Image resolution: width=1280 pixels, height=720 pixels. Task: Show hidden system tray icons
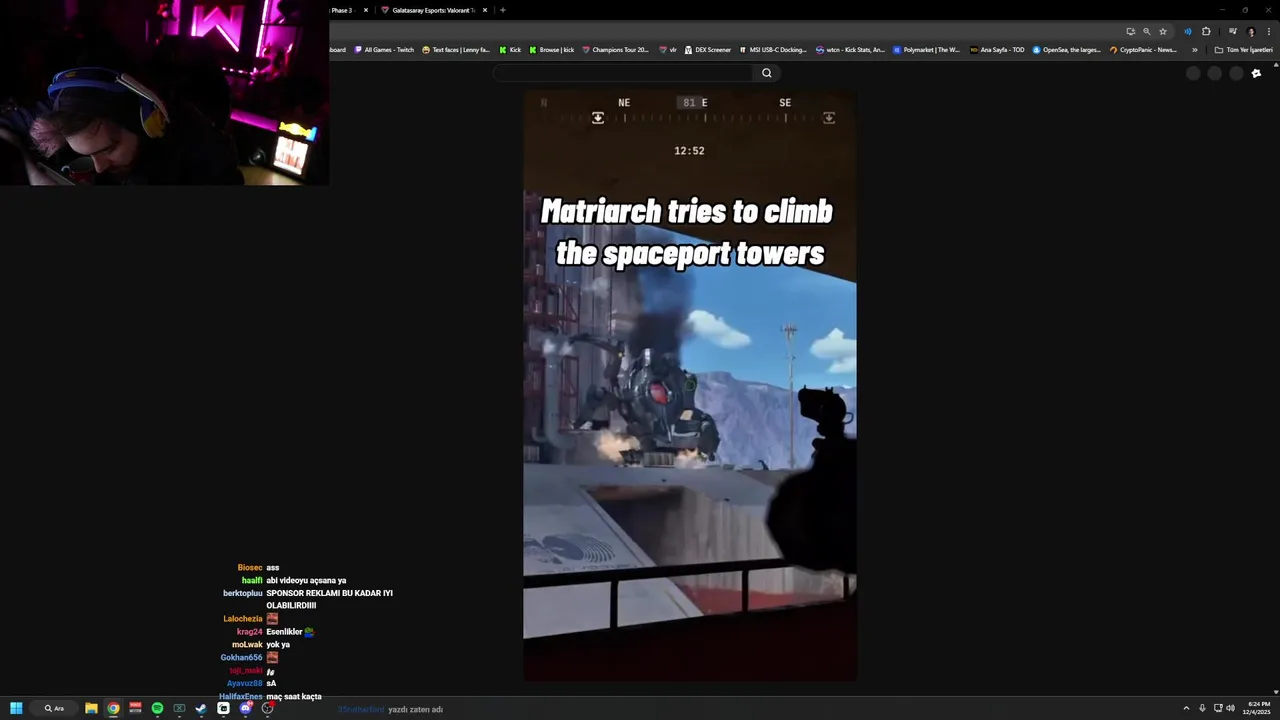pyautogui.click(x=1186, y=708)
